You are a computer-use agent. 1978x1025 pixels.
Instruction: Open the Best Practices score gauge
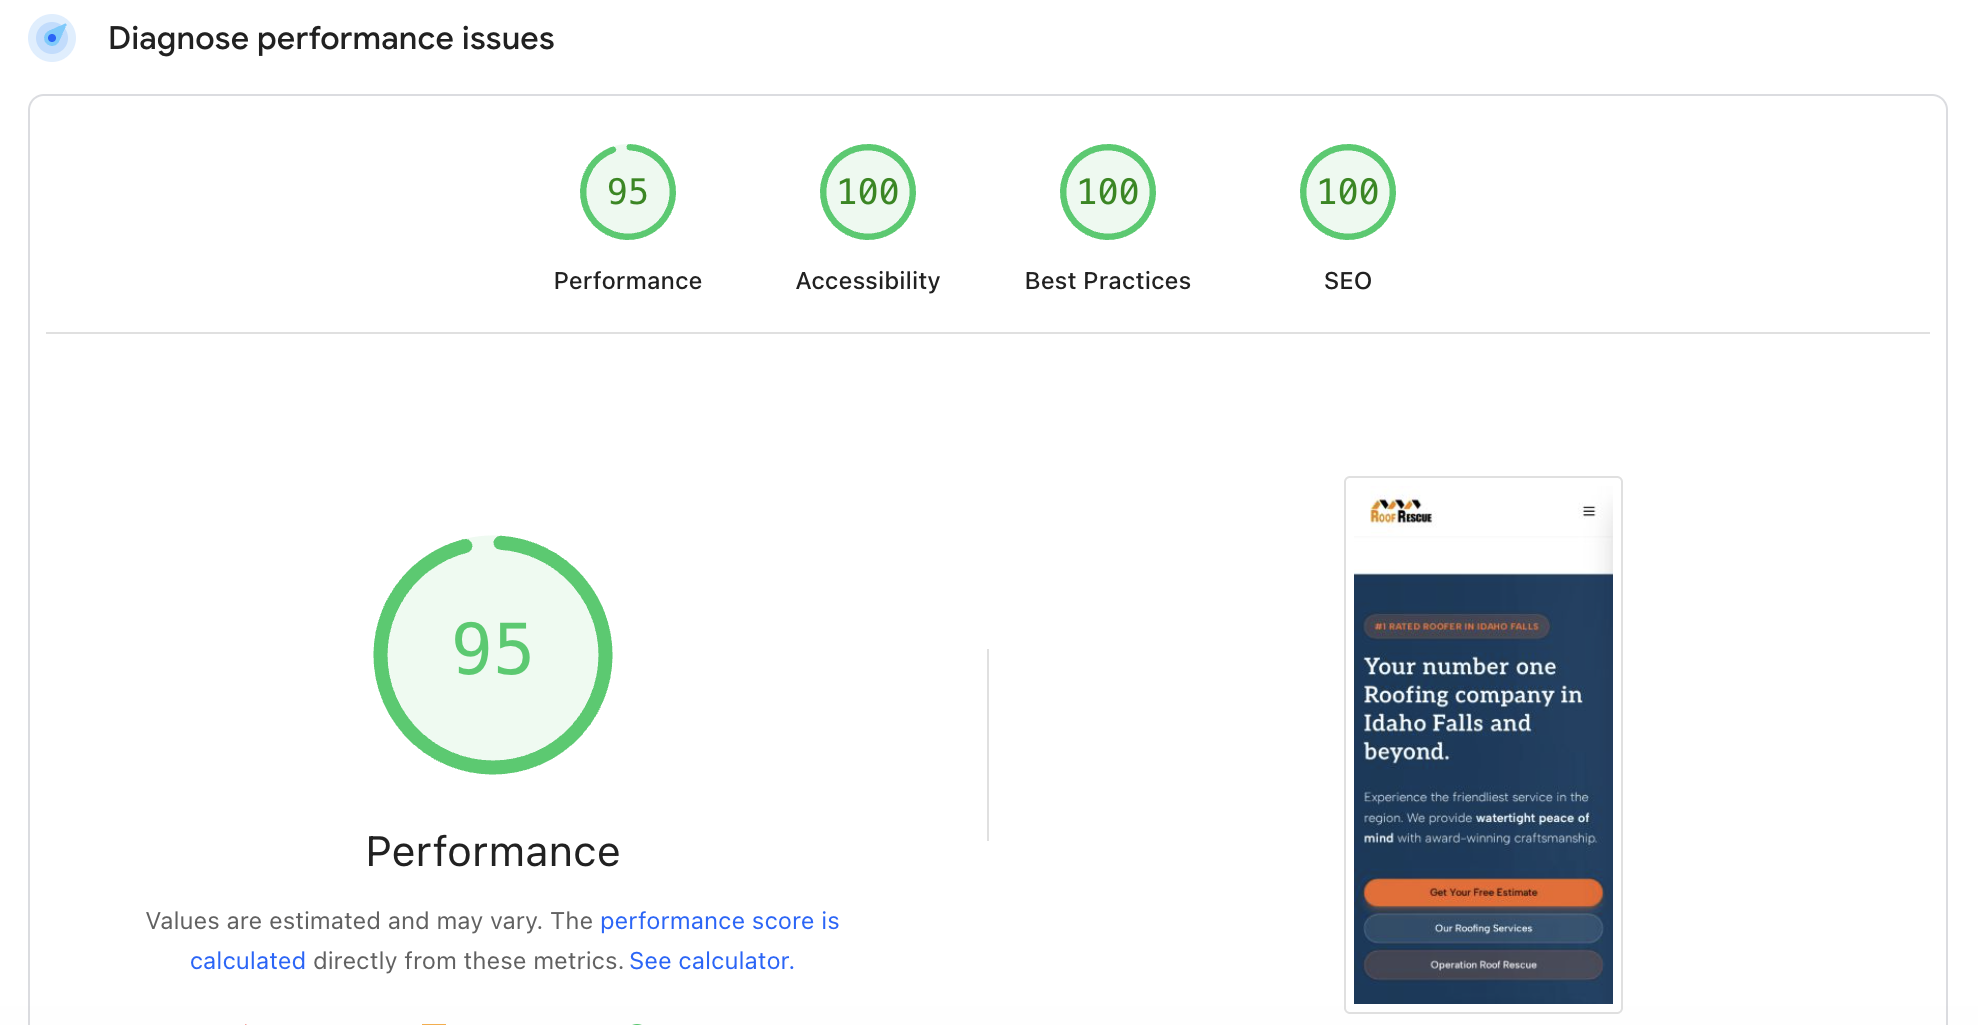point(1108,192)
